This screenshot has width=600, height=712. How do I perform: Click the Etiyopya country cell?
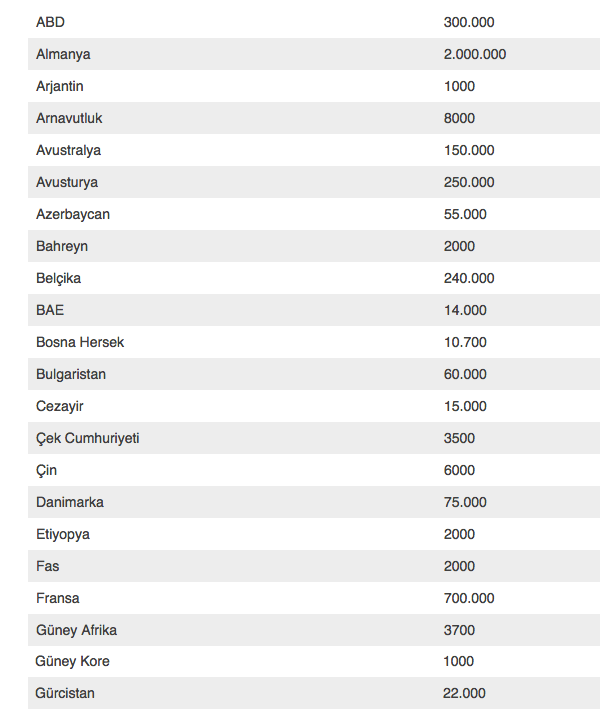63,534
